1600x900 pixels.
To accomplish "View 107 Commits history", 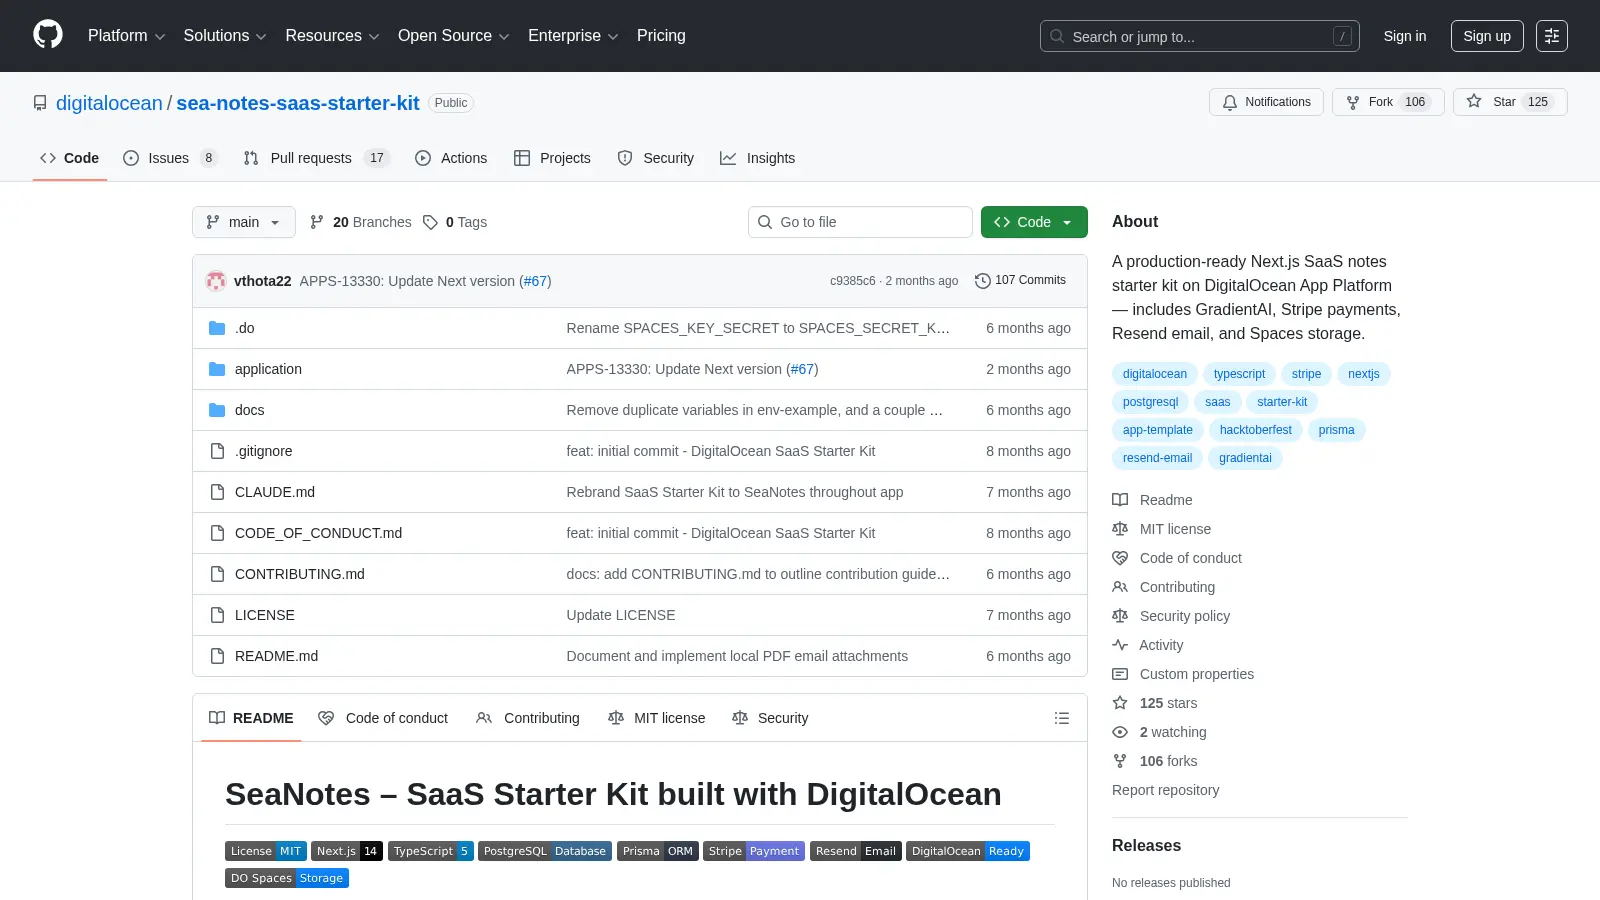I will pos(1020,280).
